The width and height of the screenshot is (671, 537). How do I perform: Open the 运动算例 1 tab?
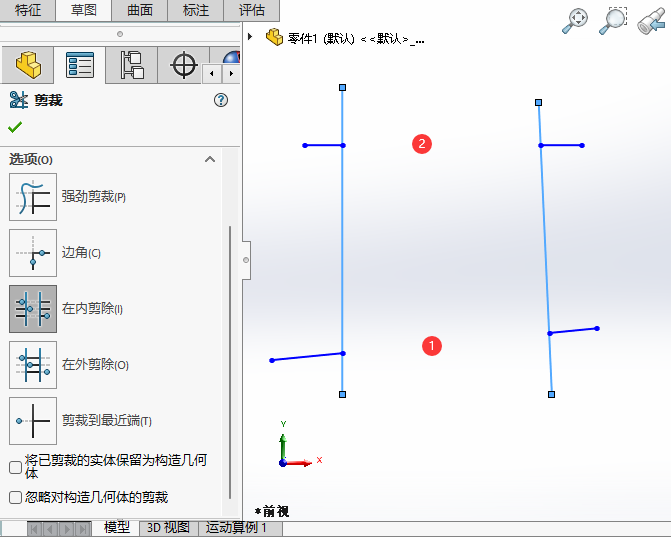pos(237,528)
